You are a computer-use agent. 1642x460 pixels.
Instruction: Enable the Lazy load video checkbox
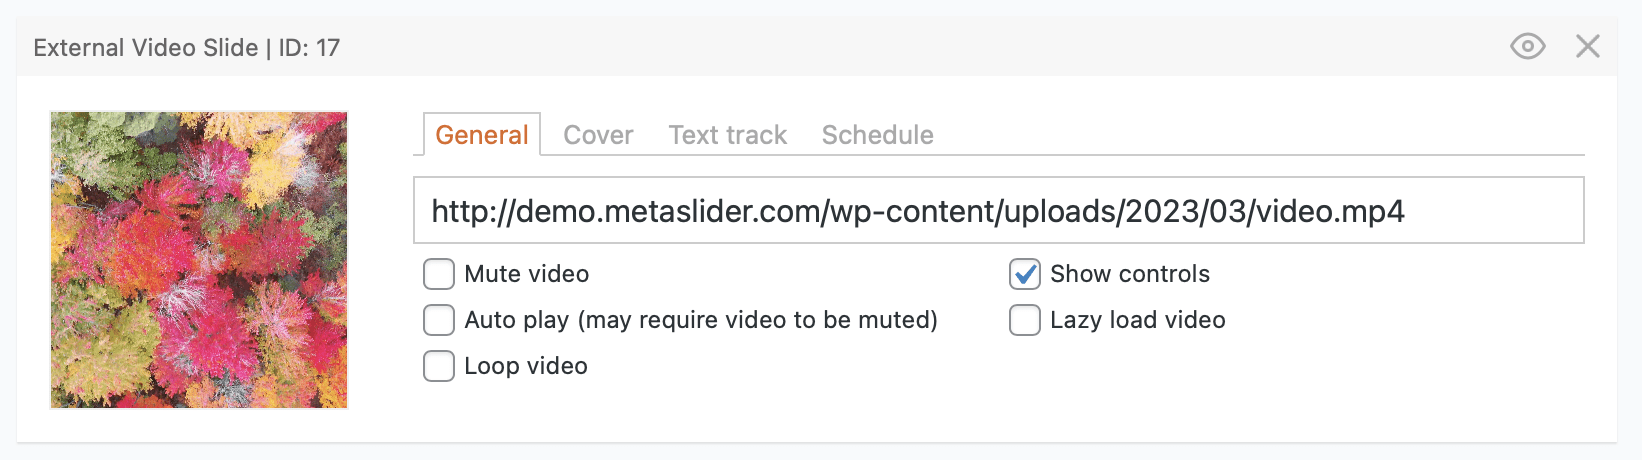tap(1025, 320)
